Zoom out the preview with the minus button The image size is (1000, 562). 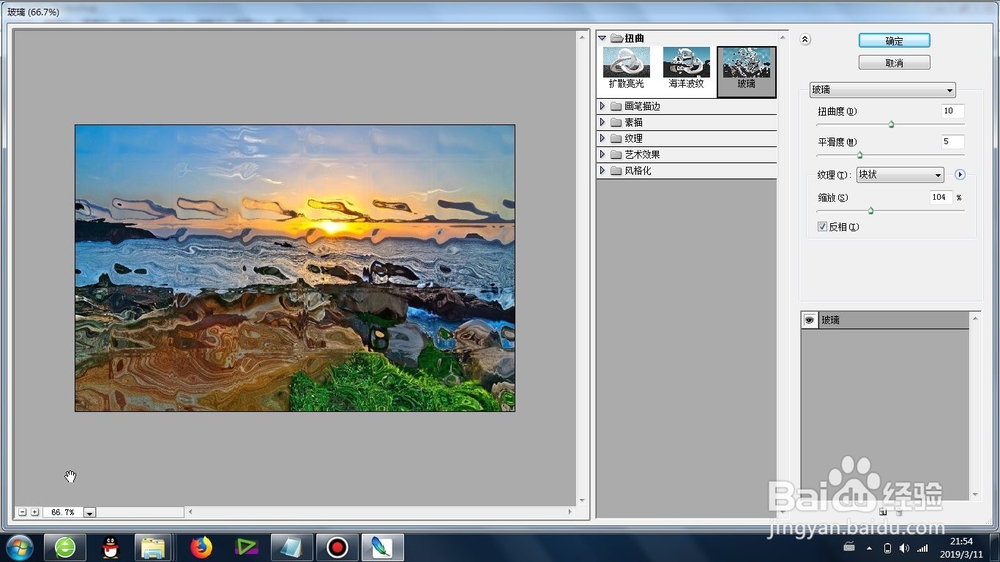22,512
